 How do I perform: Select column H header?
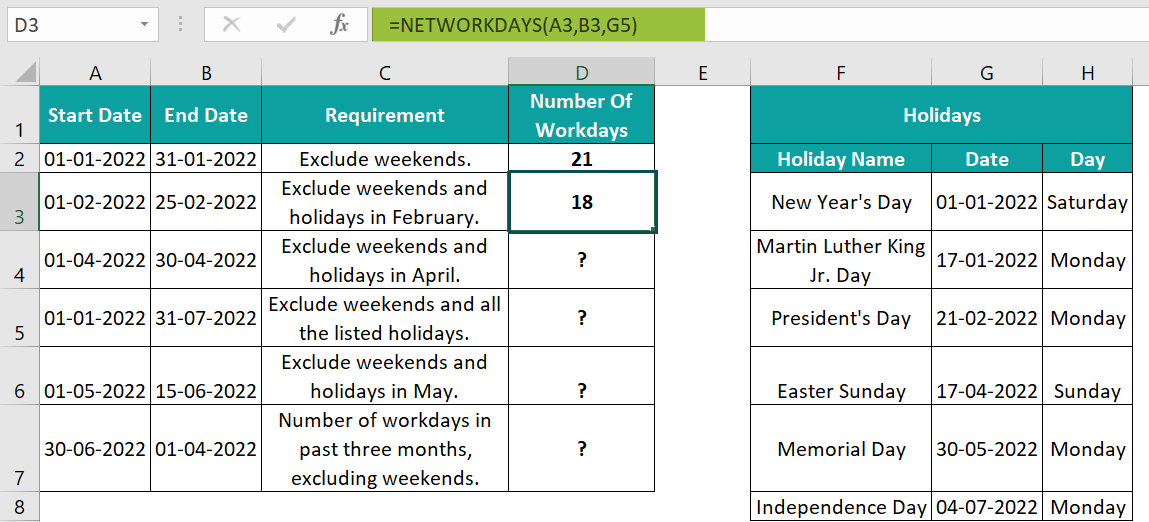tap(1087, 72)
